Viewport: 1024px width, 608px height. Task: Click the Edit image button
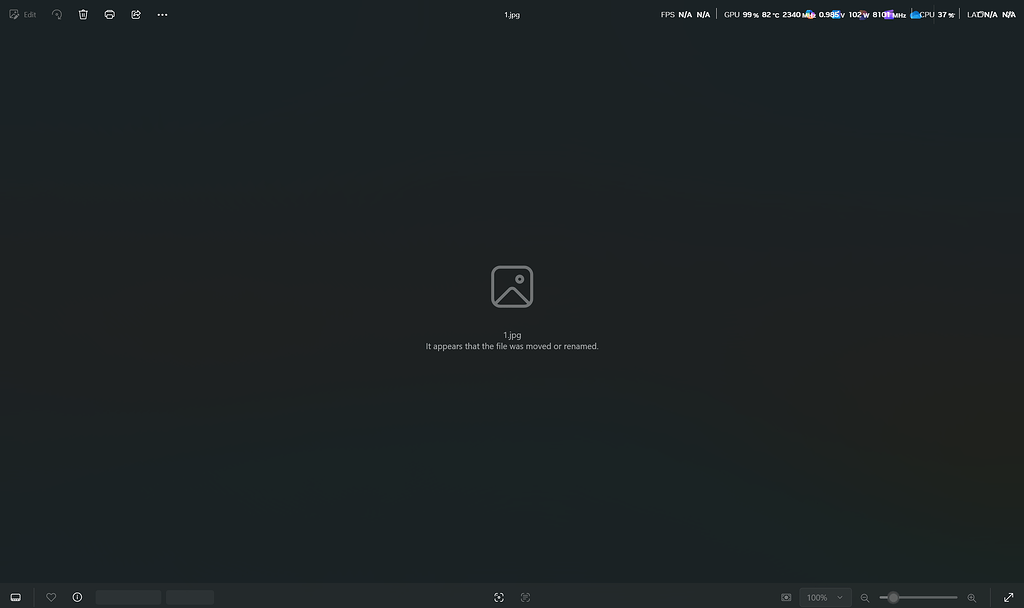(22, 15)
